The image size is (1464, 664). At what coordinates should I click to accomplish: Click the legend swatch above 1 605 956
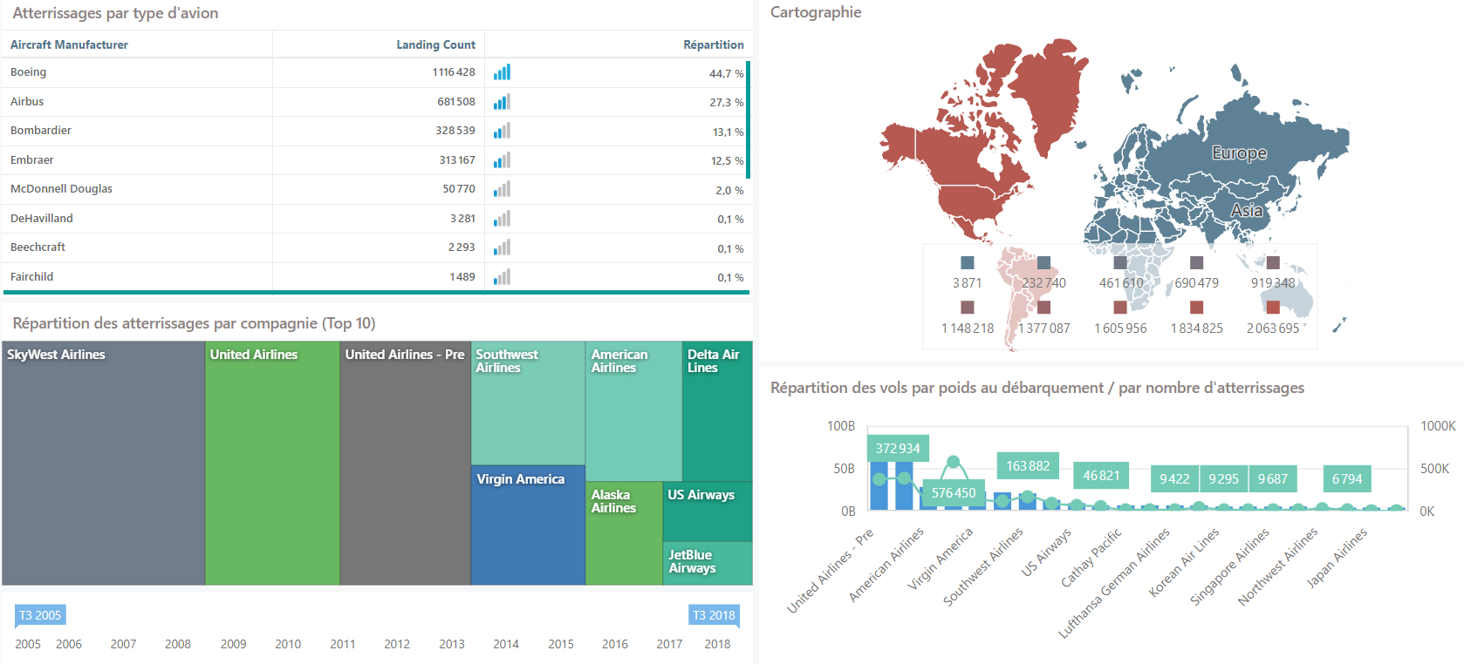(x=1120, y=308)
